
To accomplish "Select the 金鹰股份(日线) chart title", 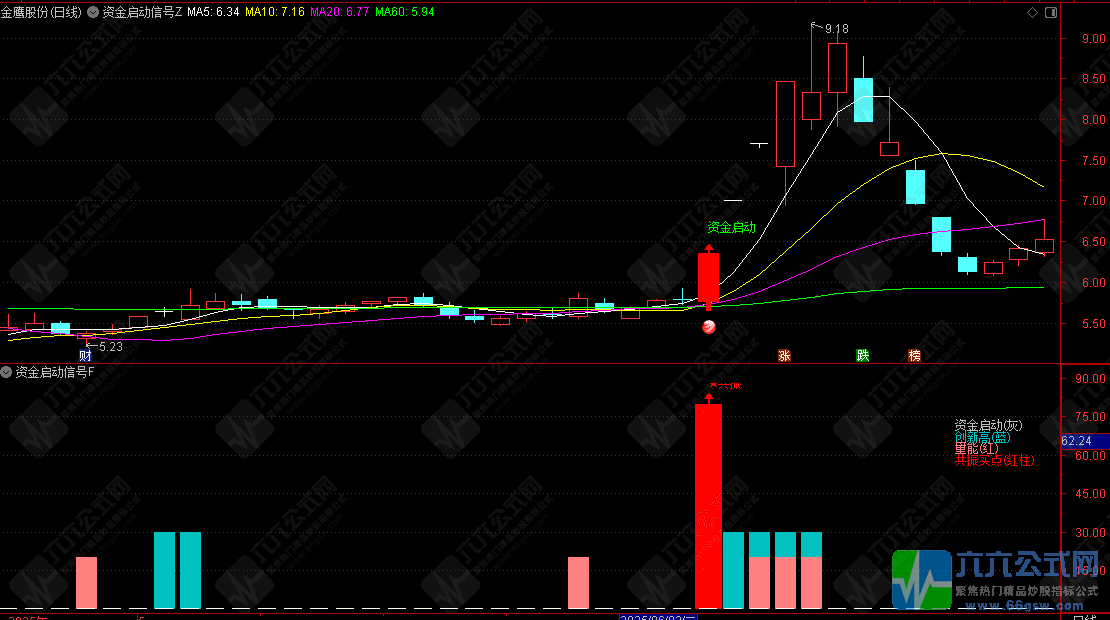I will coord(41,12).
